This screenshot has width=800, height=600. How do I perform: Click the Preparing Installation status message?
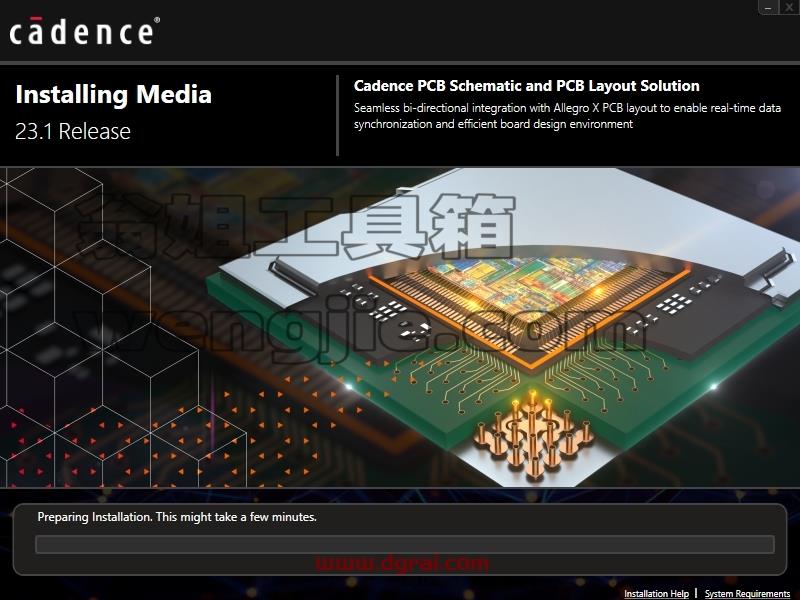click(177, 517)
